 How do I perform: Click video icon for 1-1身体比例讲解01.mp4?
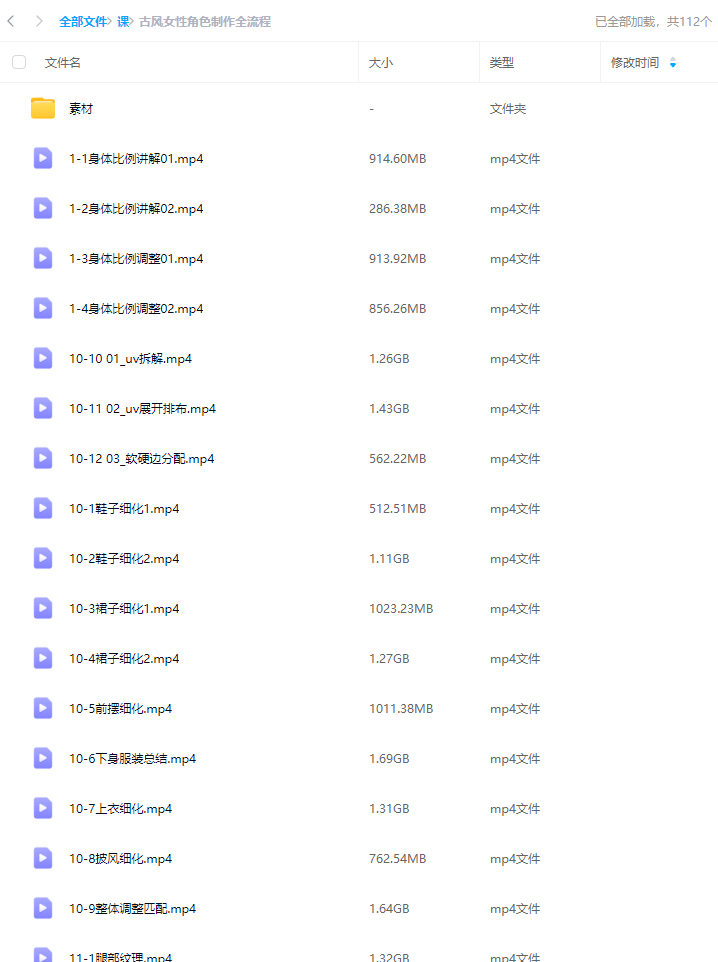click(43, 158)
